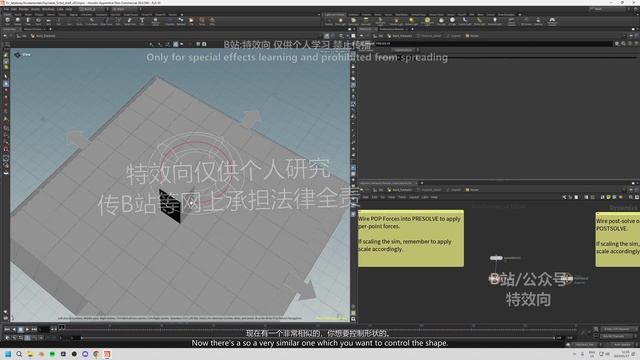This screenshot has height=360, width=640.
Task: Click the Auto Update button
Action: (x=622, y=344)
